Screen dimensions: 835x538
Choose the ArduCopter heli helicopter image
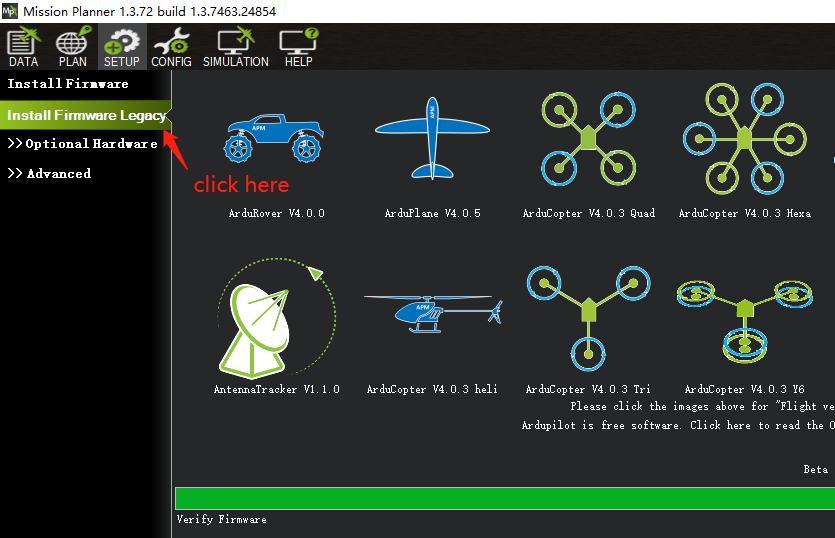pos(432,314)
